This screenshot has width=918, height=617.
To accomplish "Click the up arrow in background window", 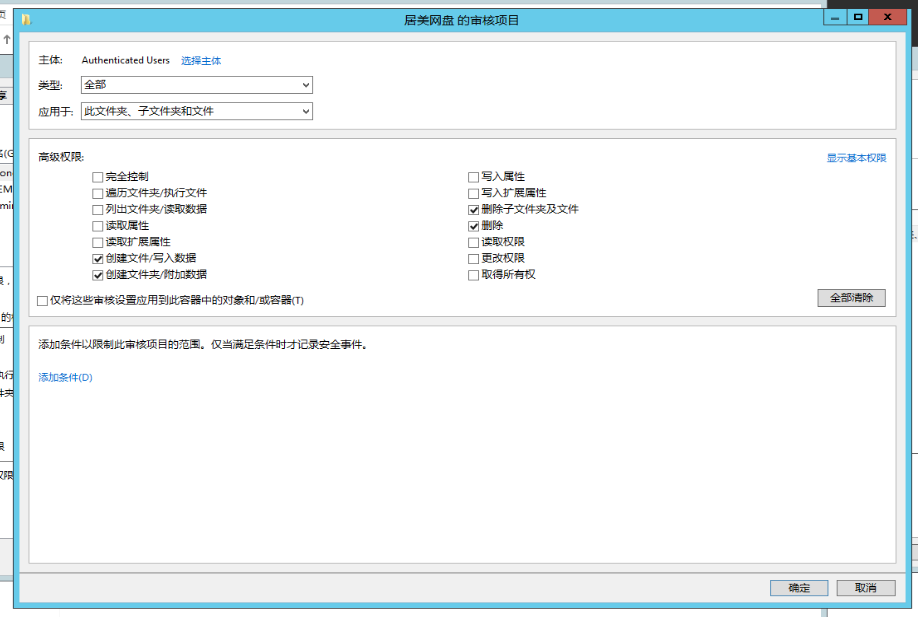I will pos(7,40).
